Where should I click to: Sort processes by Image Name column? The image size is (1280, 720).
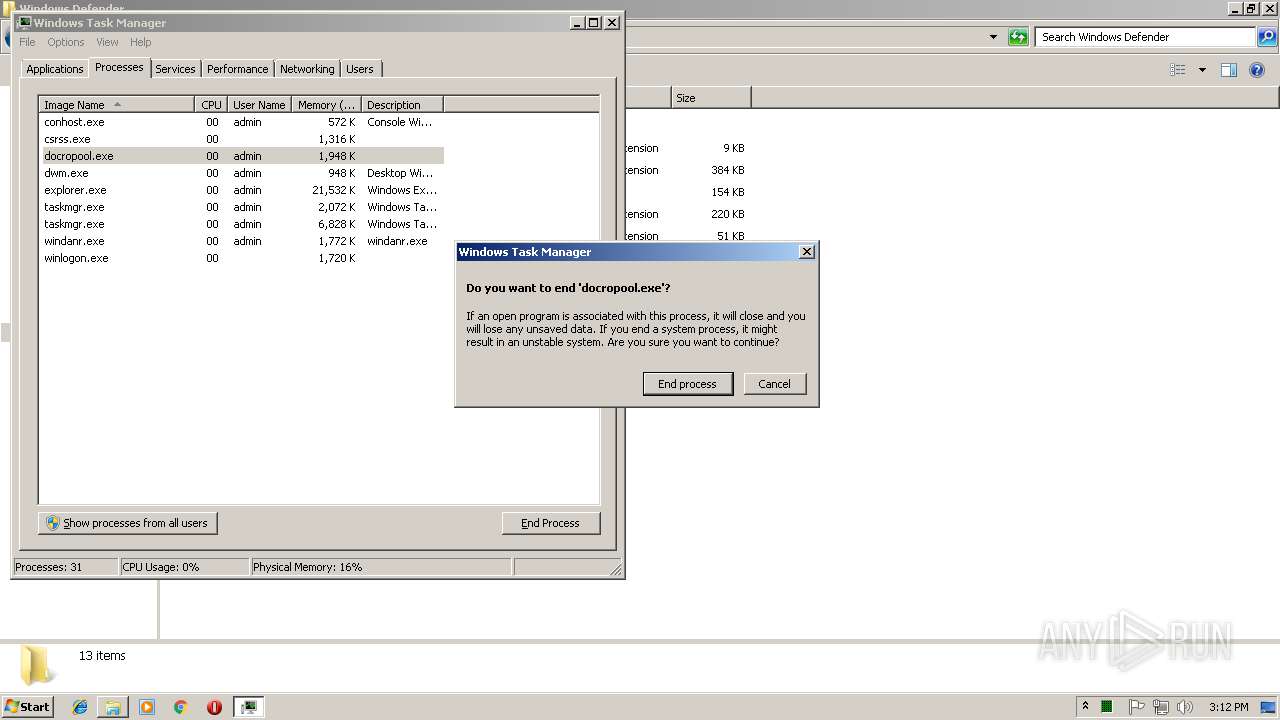(x=116, y=105)
